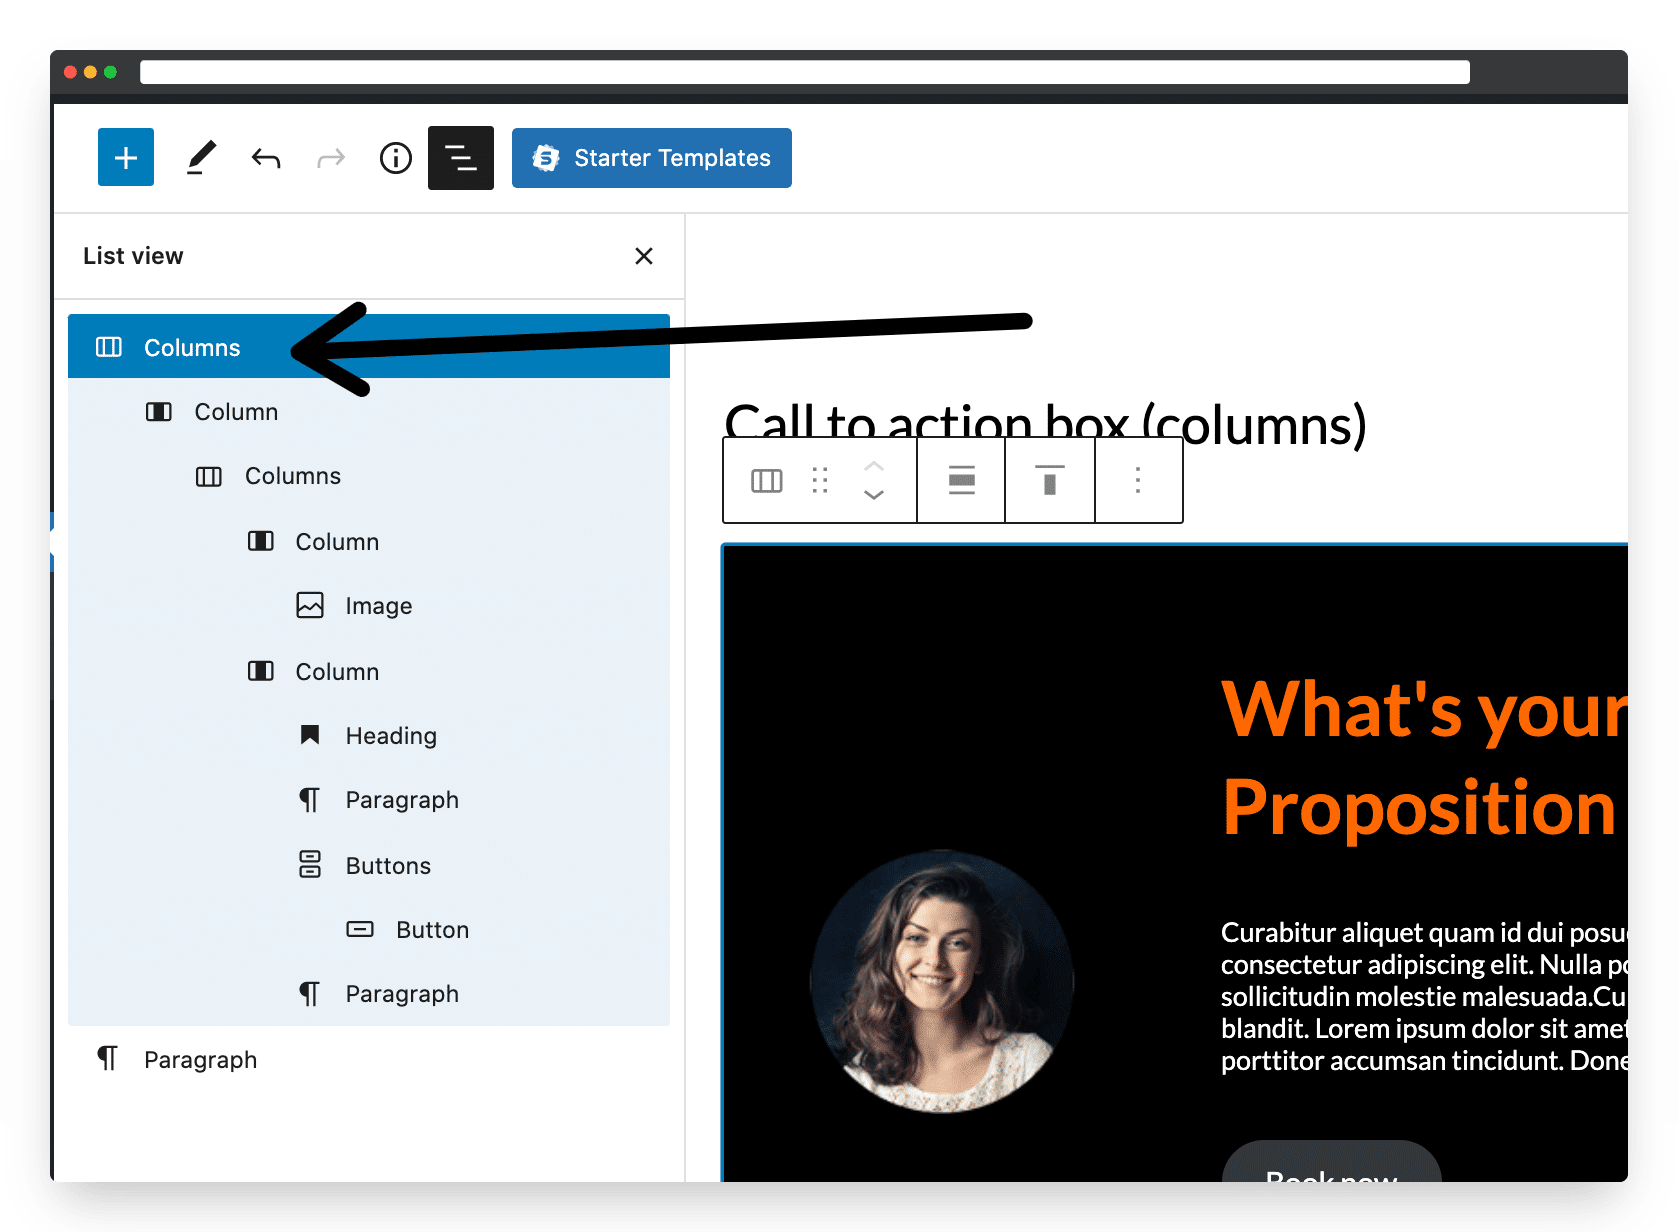Select the Column containing the Heading
The image size is (1678, 1232).
[369, 671]
